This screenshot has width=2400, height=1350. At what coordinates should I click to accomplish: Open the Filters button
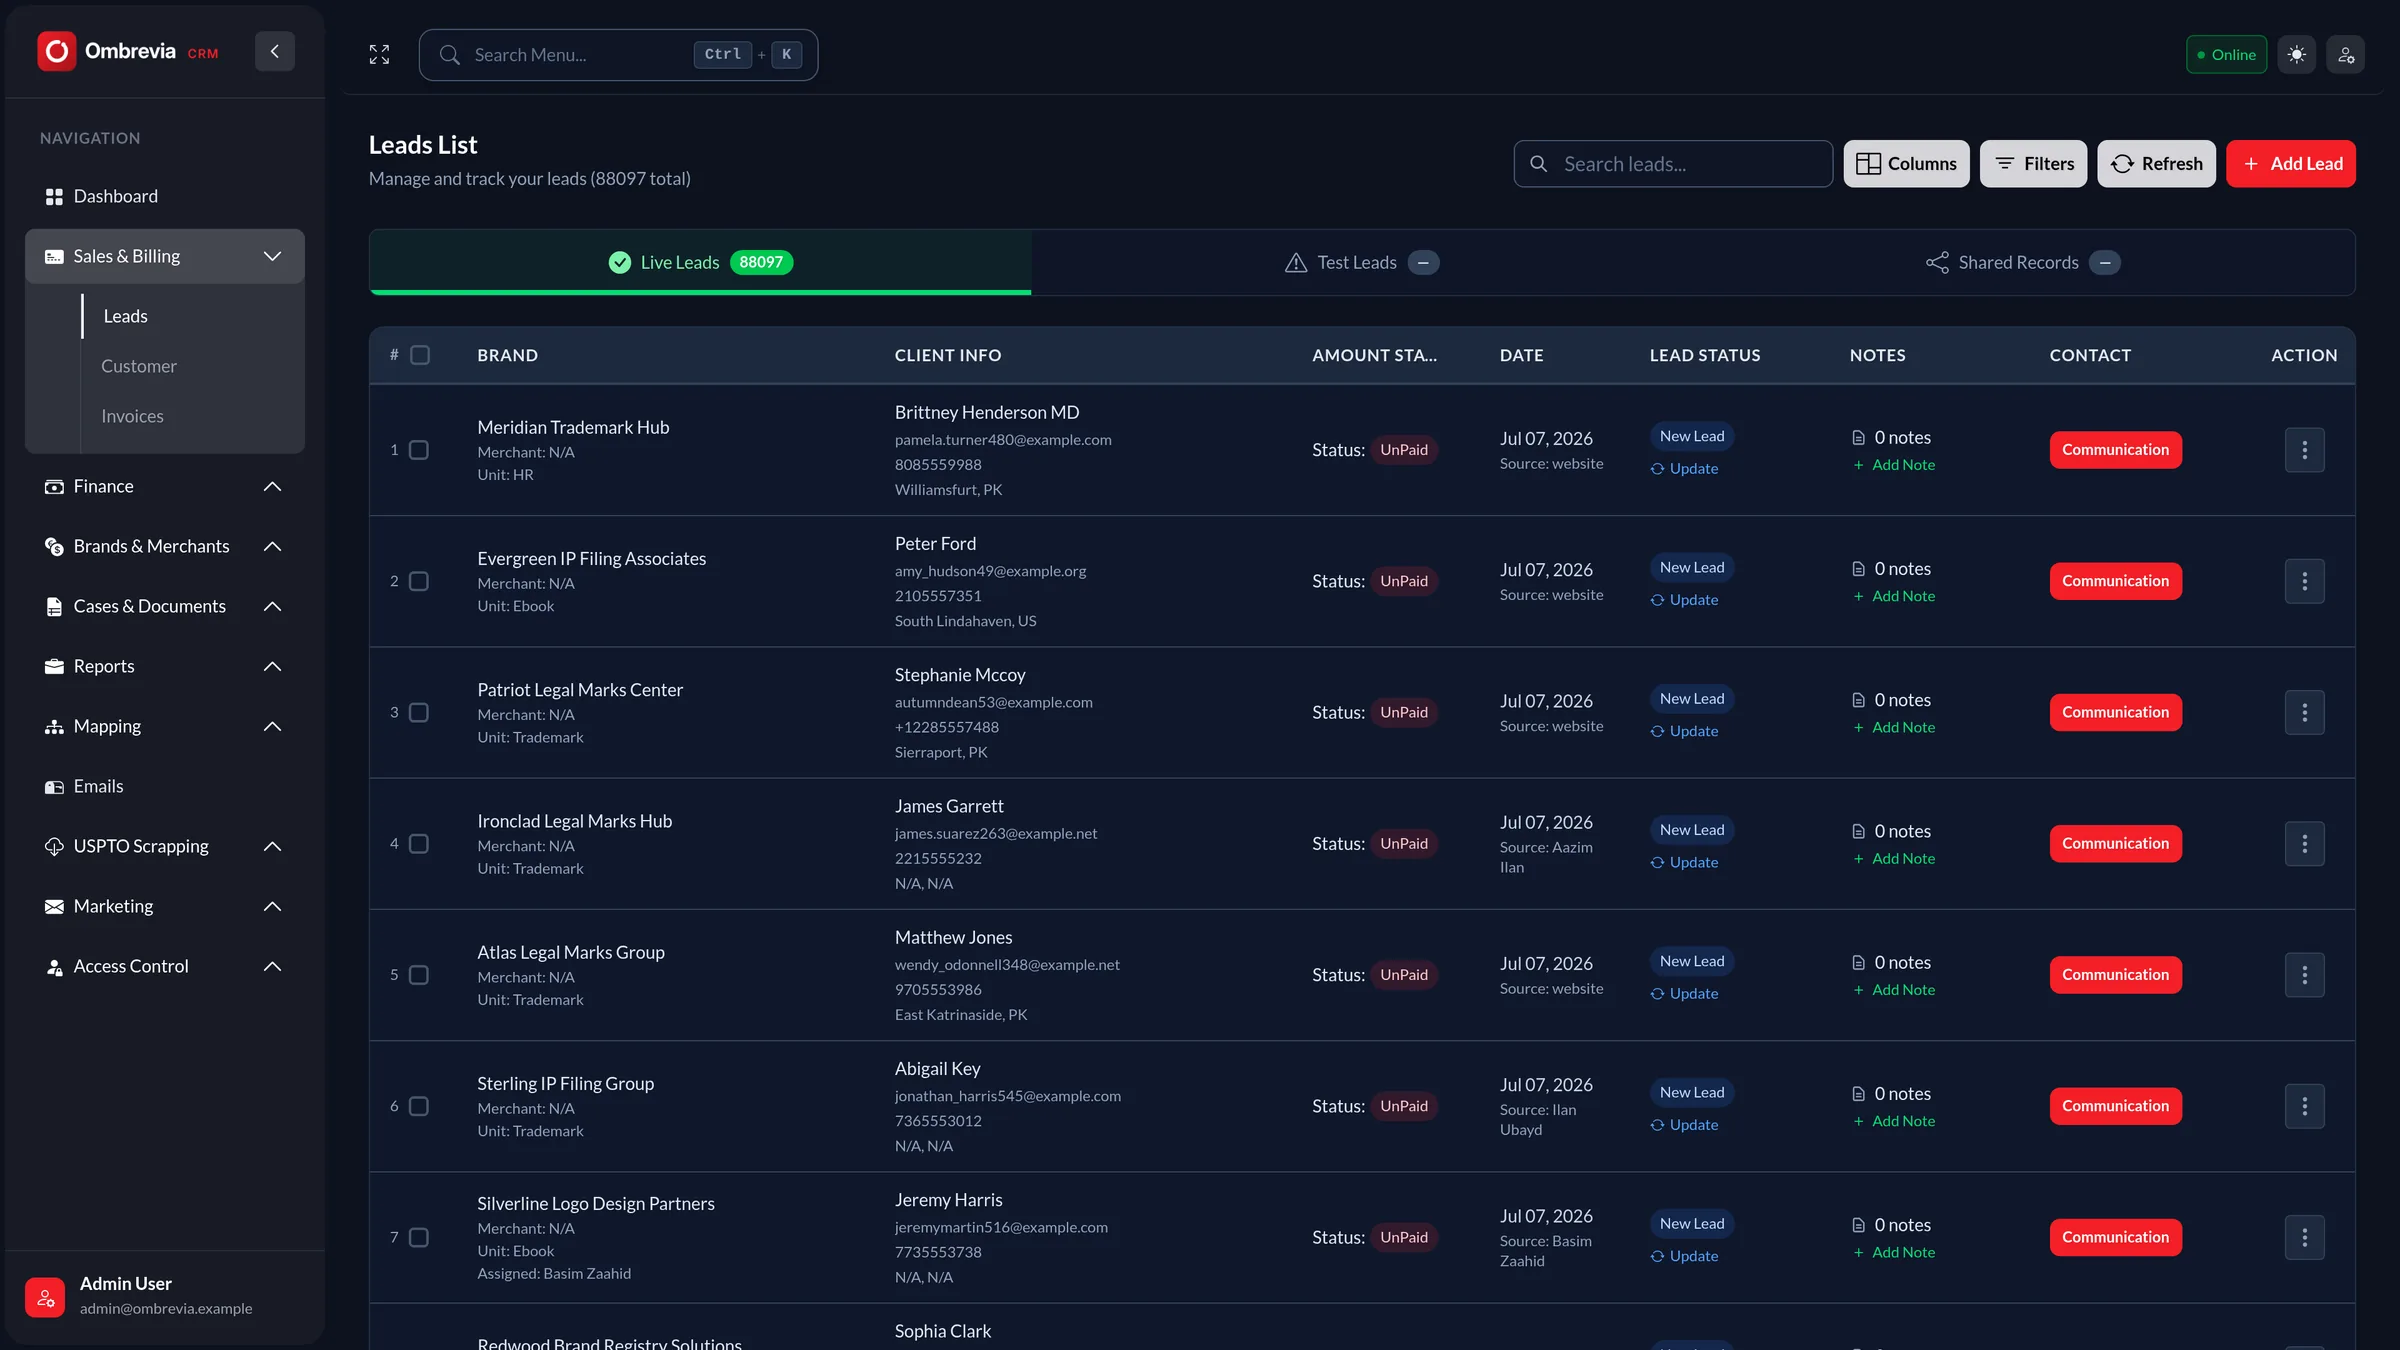2033,163
